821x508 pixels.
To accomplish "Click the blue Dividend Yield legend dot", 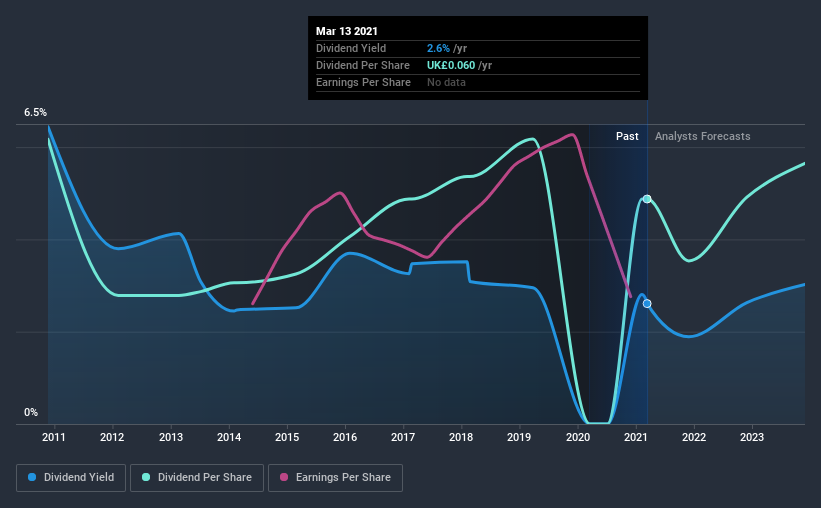I will [x=32, y=477].
